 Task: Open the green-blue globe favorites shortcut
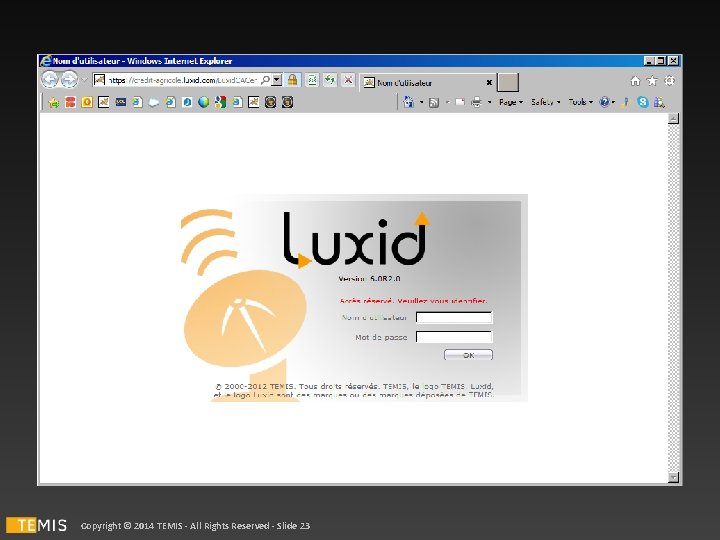[203, 102]
